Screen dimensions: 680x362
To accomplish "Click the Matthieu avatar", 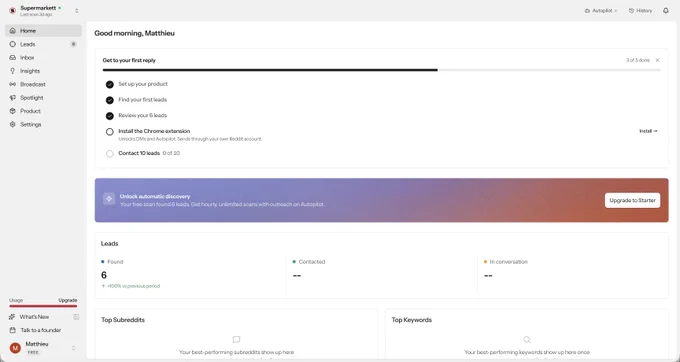I will [x=15, y=348].
